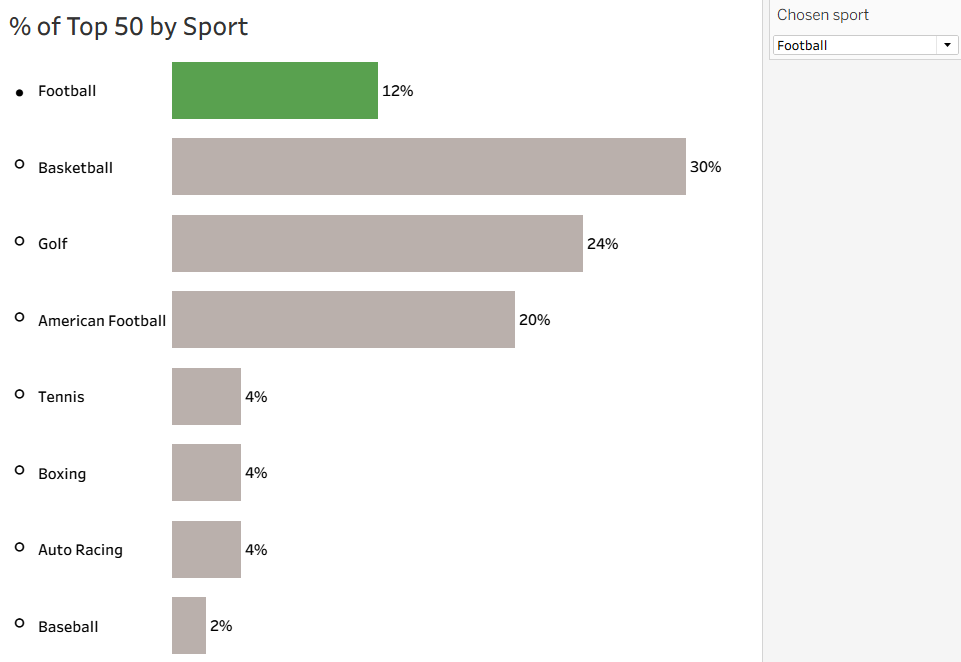The image size is (961, 662).
Task: Select the Auto Racing radio button
Action: pos(19,547)
